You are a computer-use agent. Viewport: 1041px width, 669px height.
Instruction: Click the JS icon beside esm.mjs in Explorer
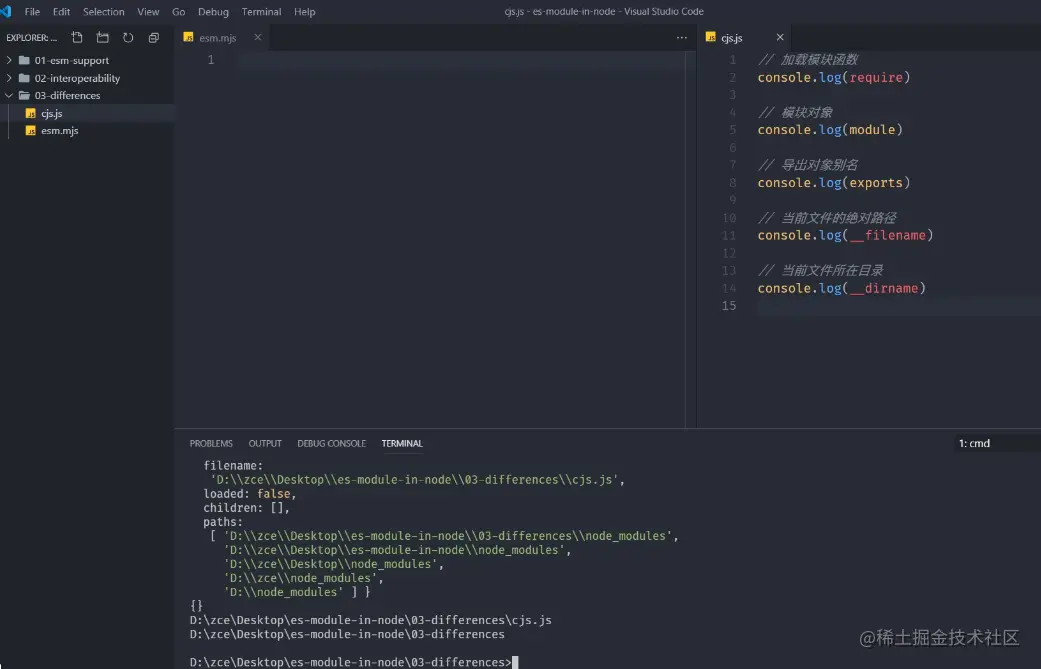pos(31,131)
